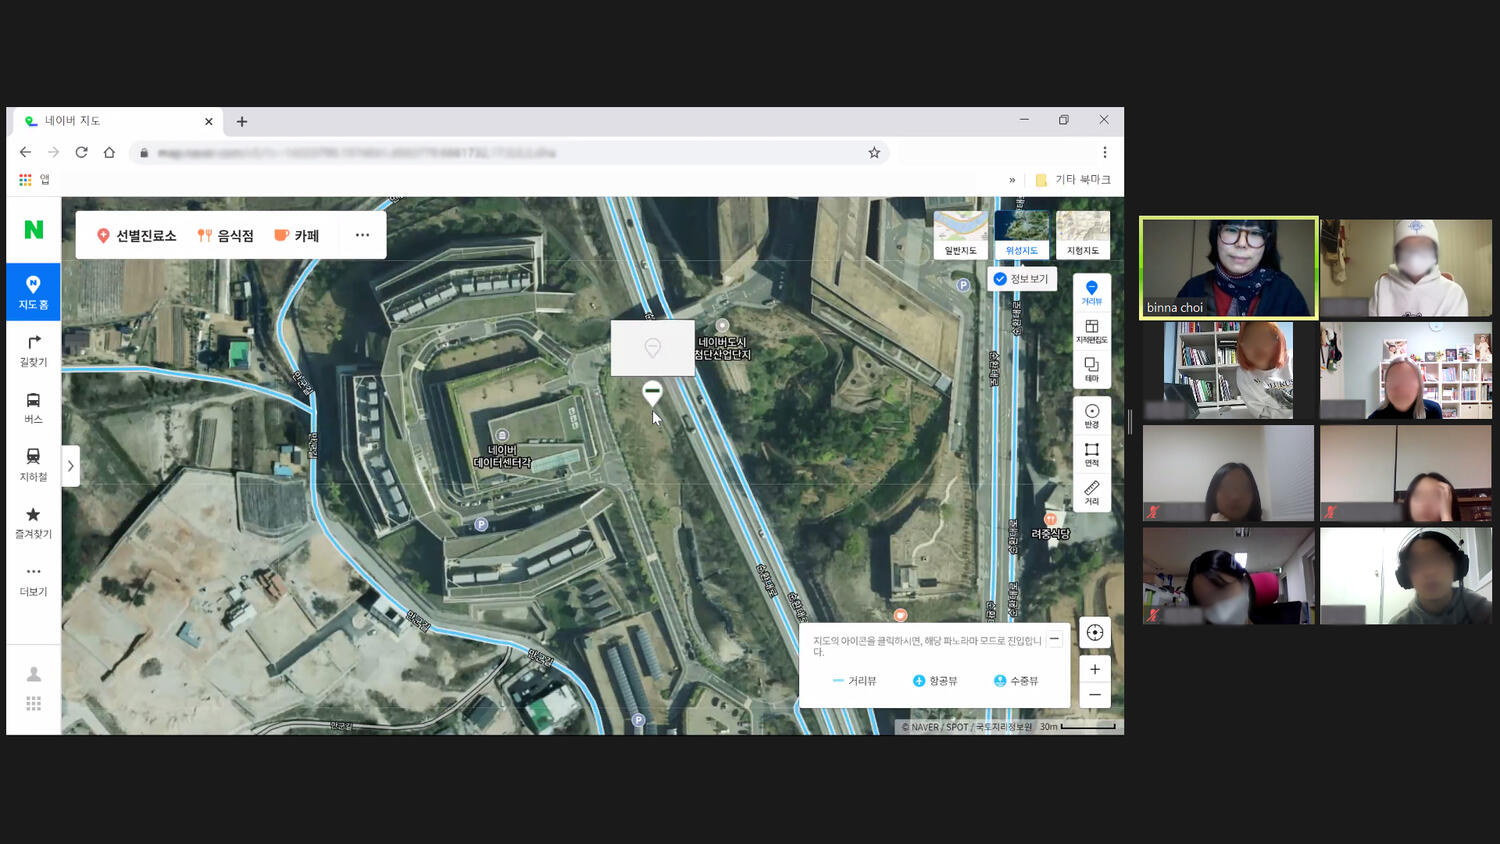
Task: Select the video tile of participant wearing headphones
Action: coord(1406,576)
